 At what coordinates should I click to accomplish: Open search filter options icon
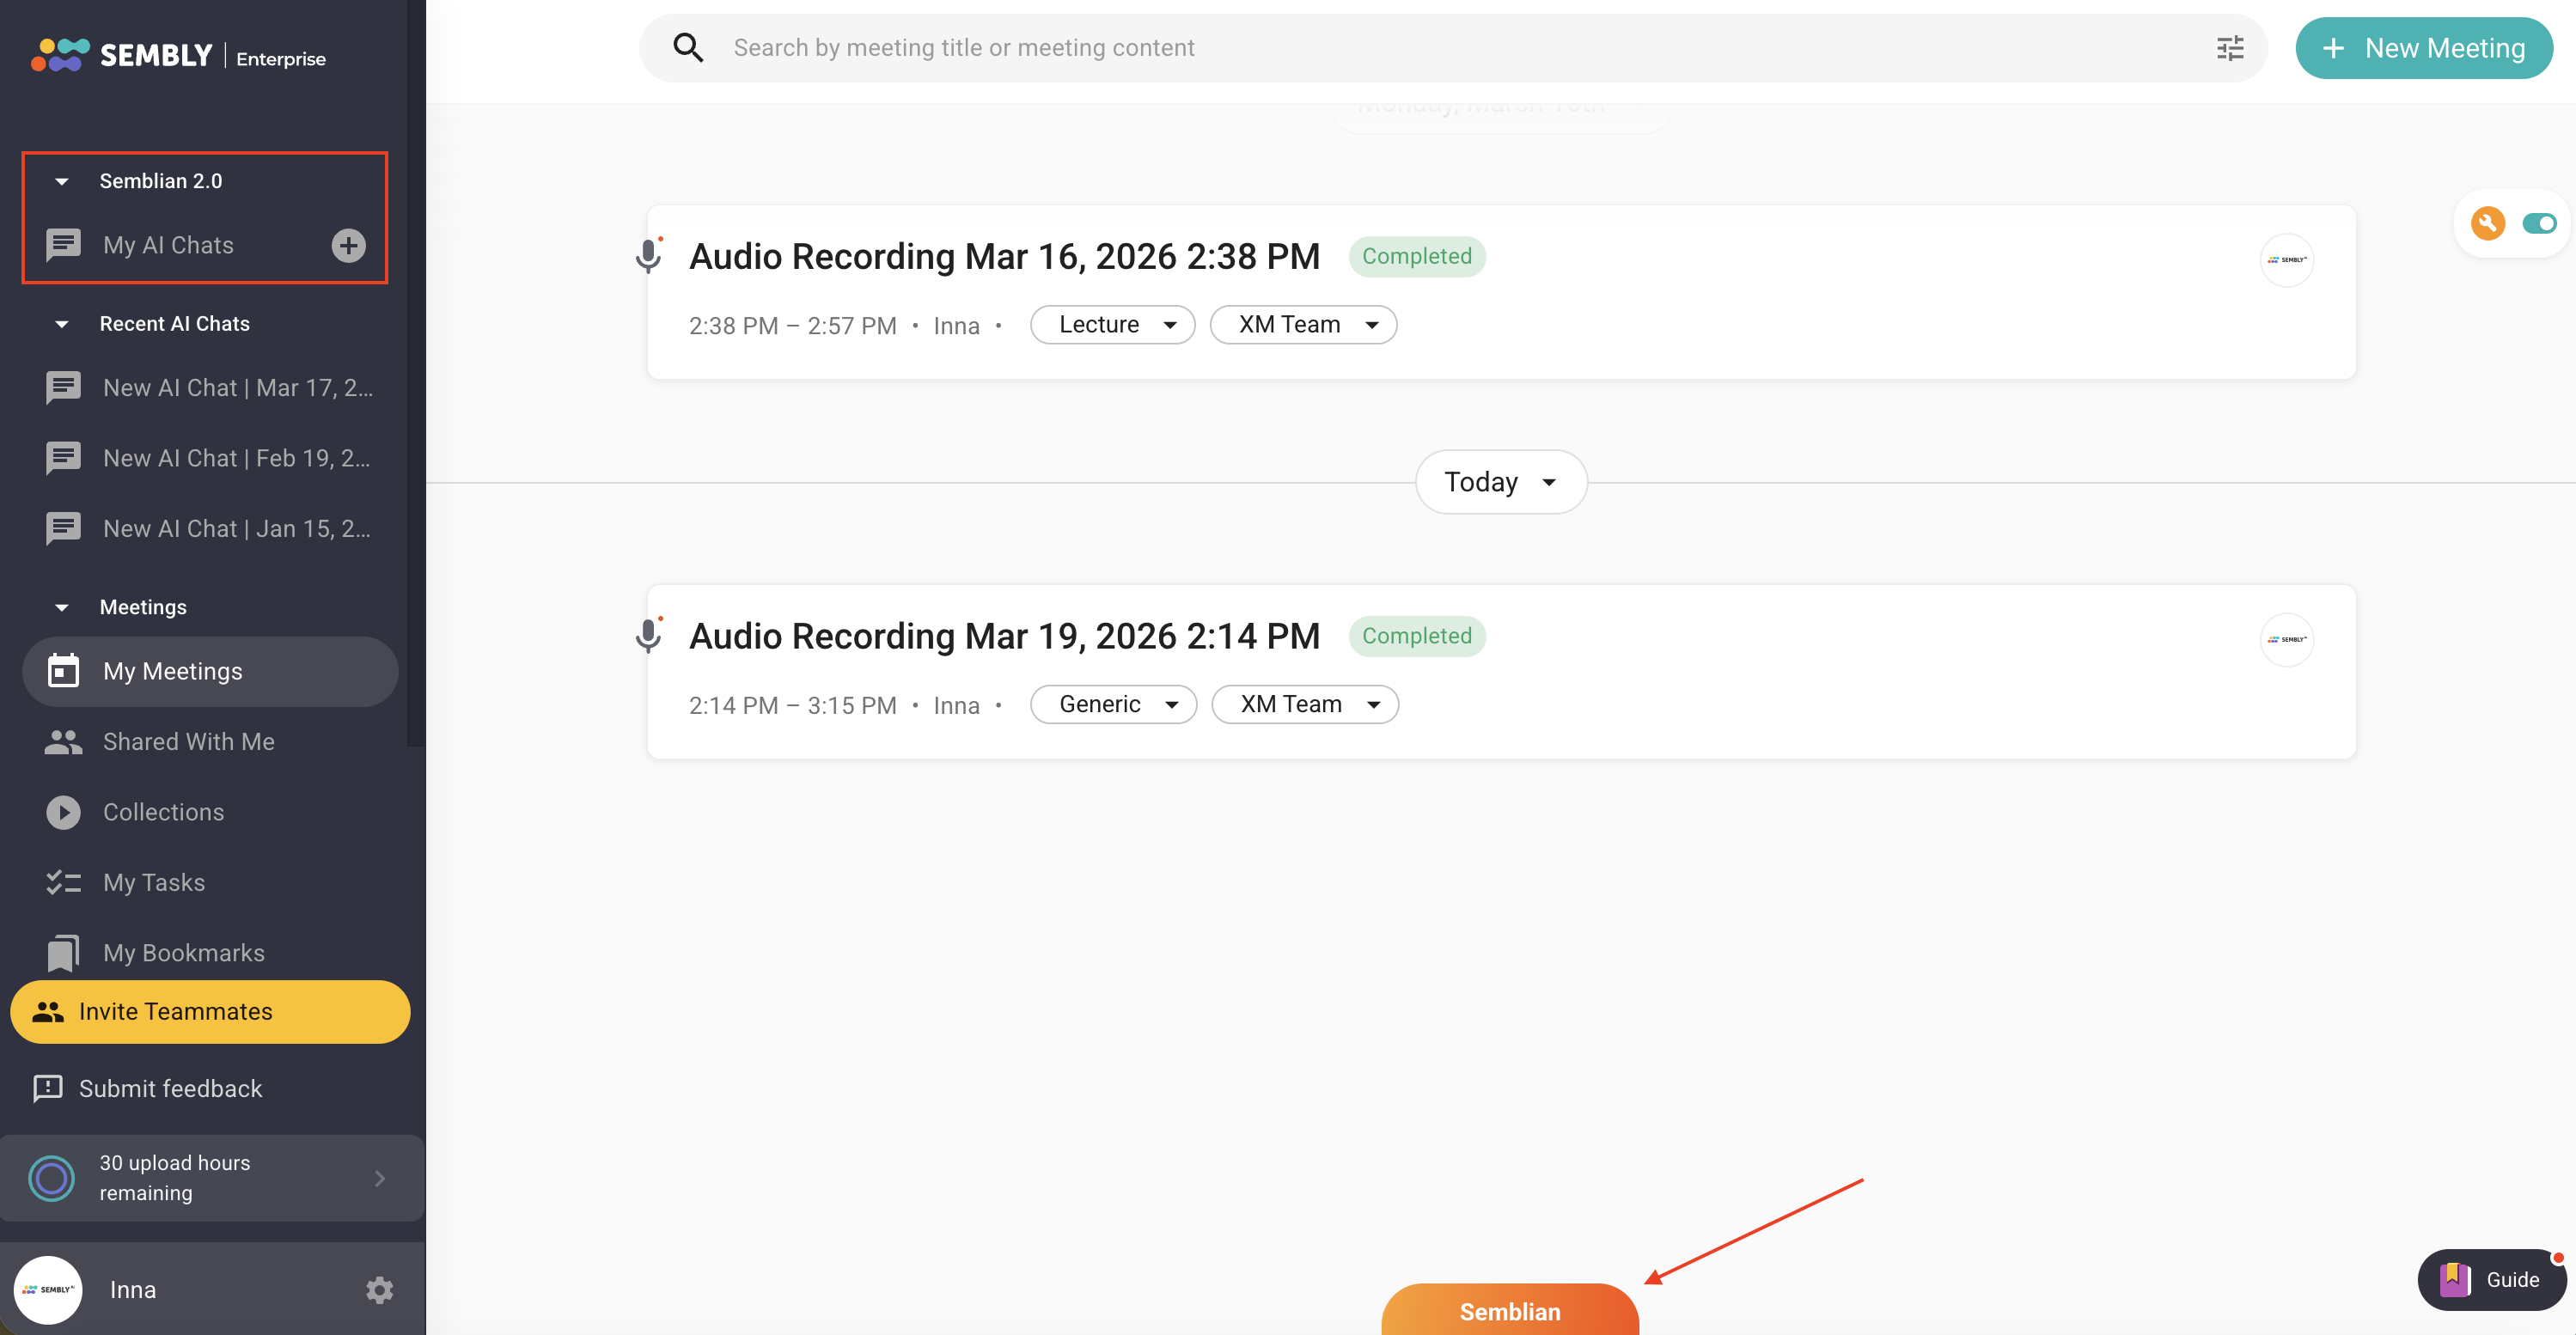[2229, 48]
